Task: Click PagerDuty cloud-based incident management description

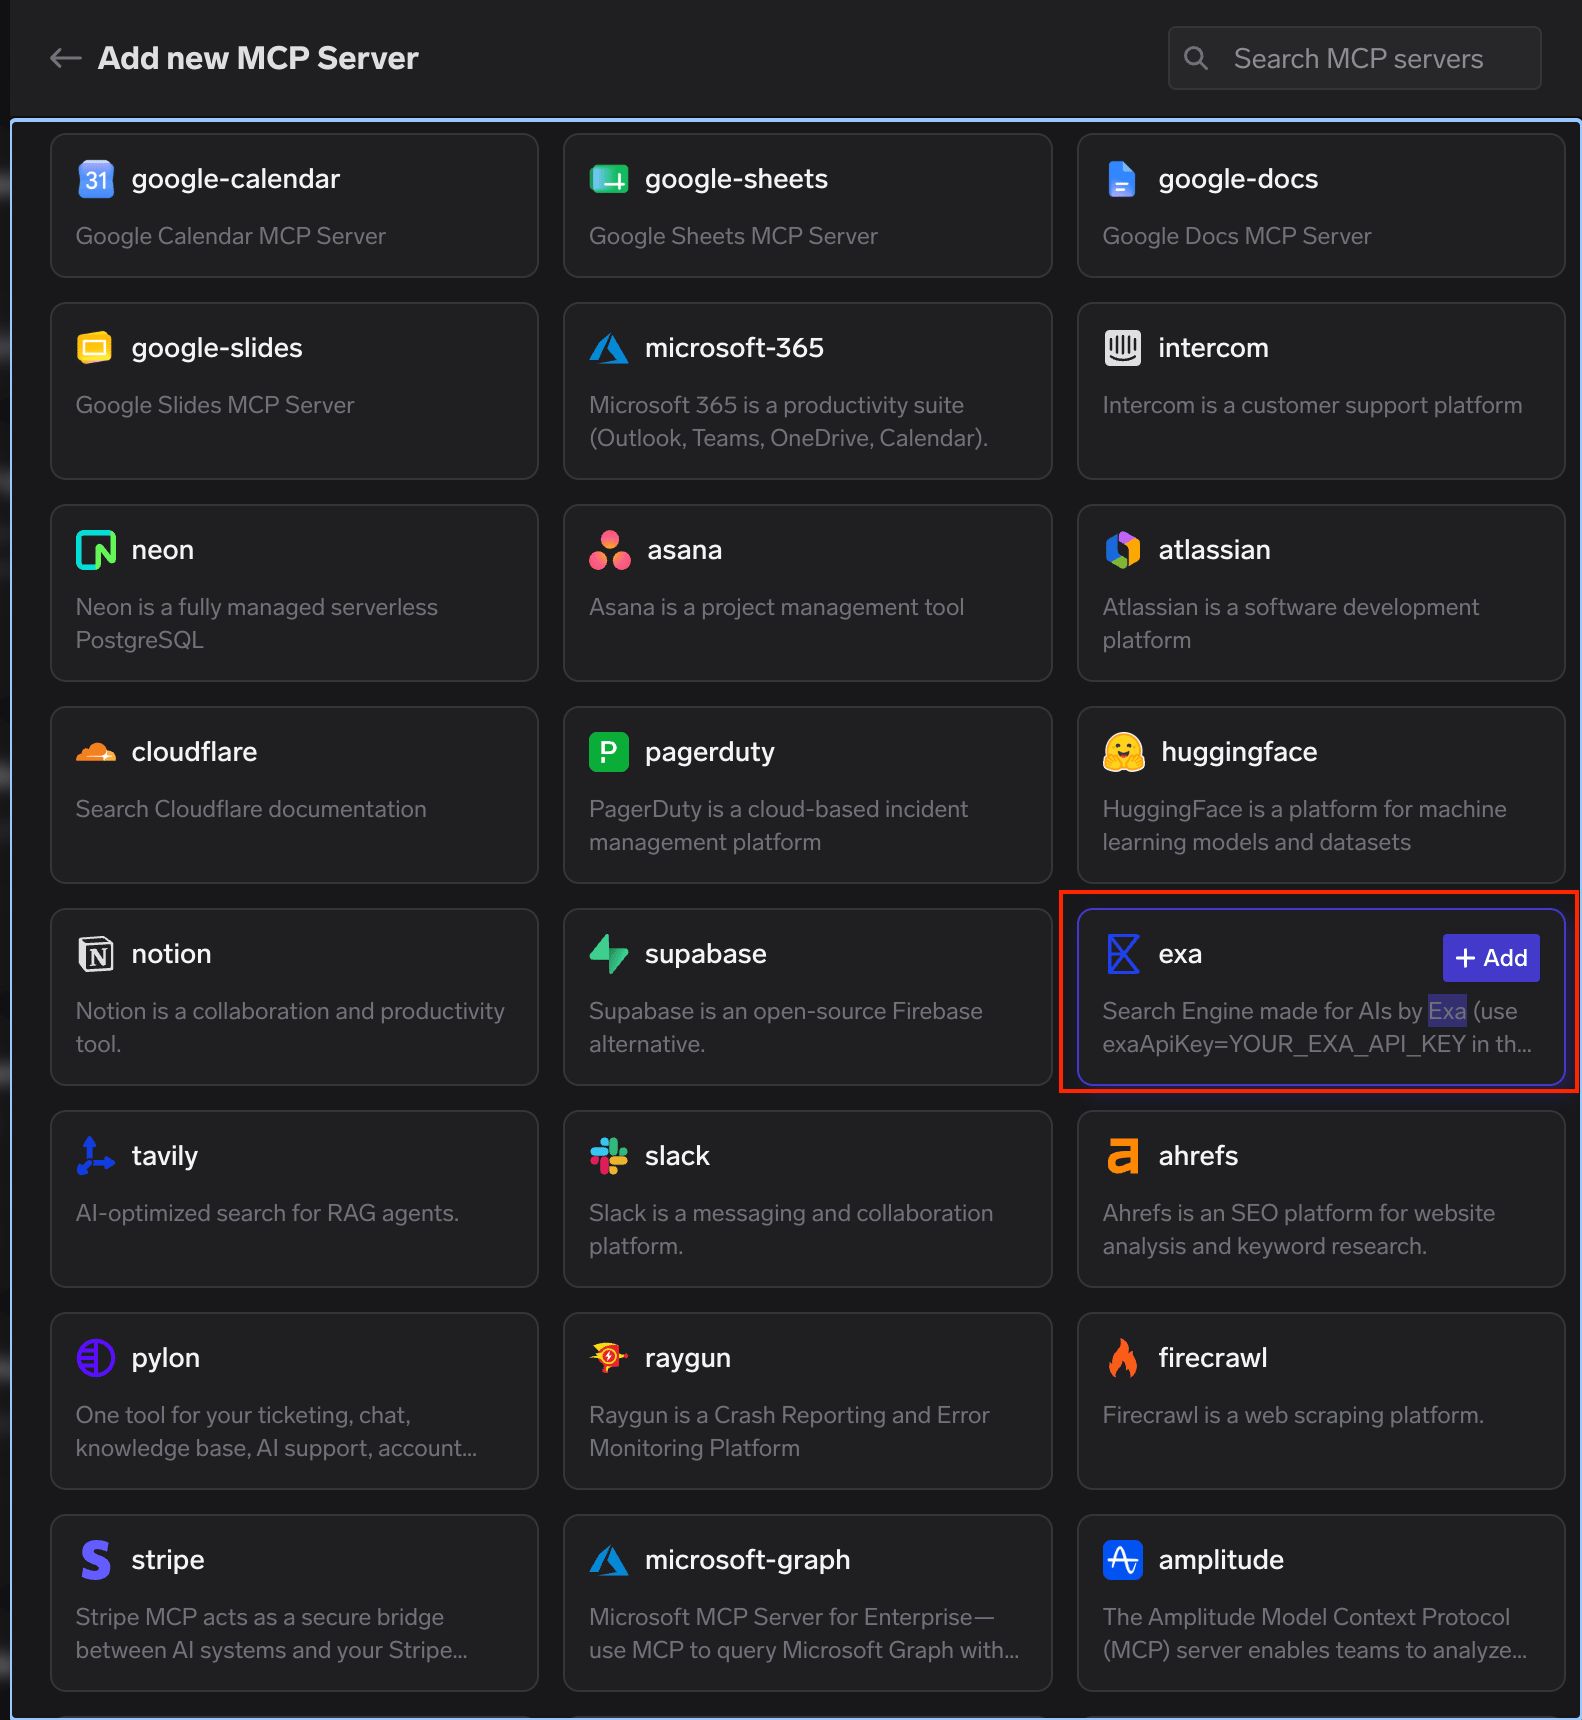Action: tap(778, 825)
